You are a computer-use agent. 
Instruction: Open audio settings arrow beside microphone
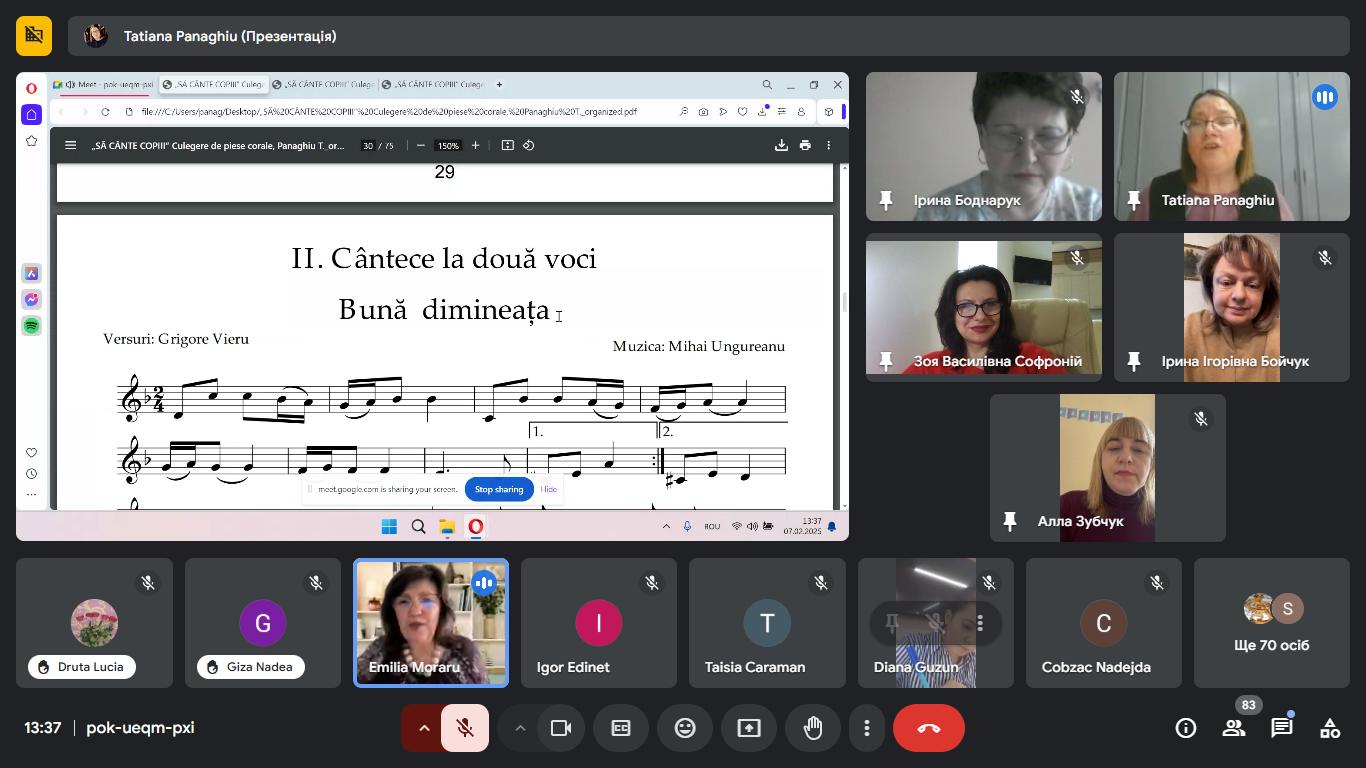click(423, 728)
